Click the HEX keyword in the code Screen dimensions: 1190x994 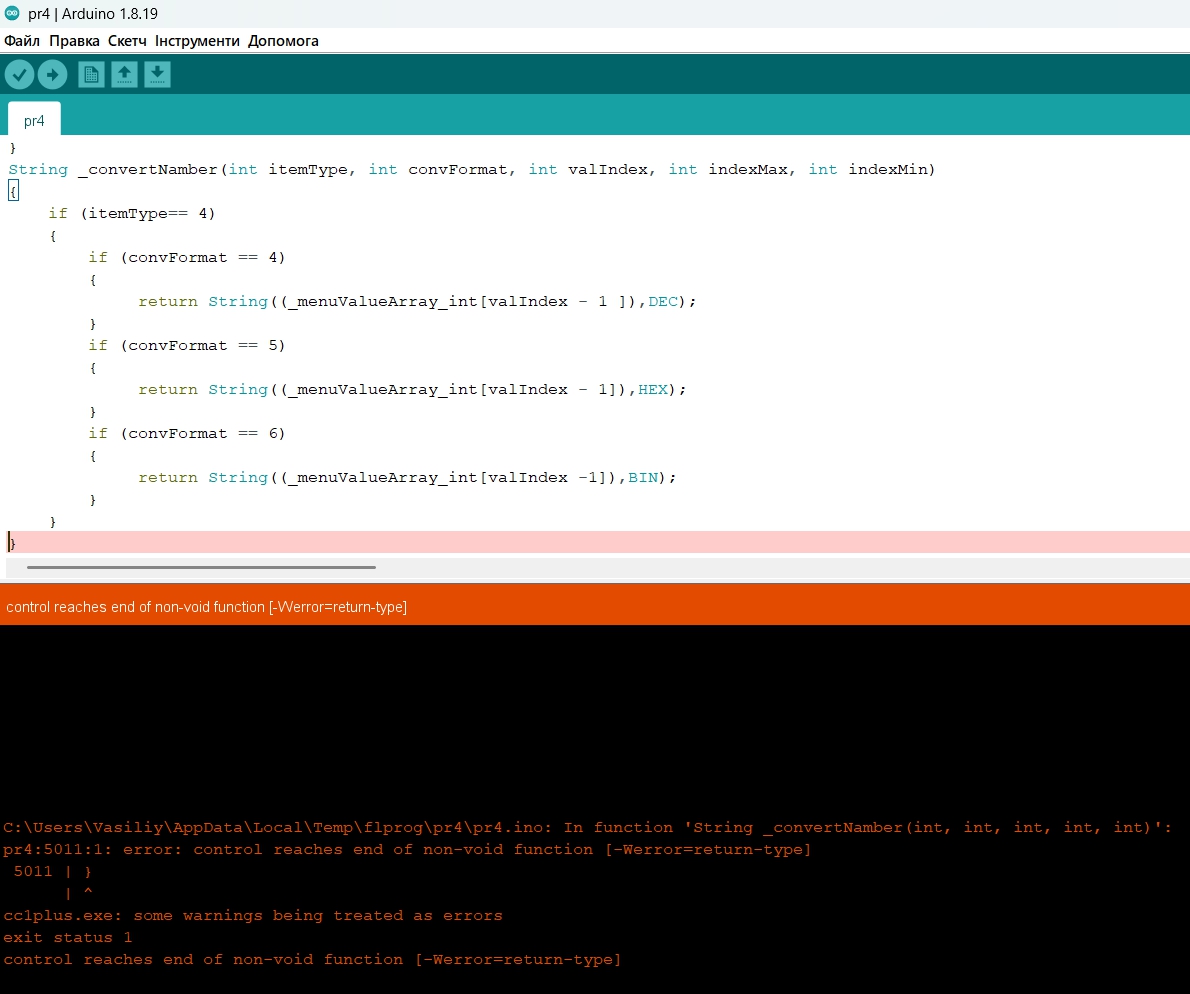point(653,390)
